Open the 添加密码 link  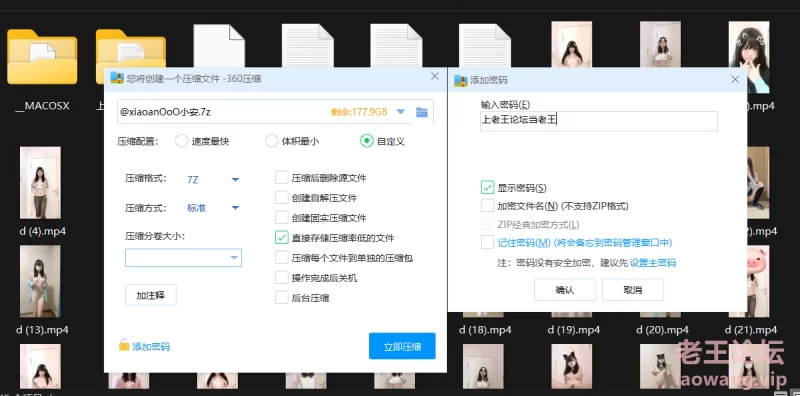[x=151, y=347]
